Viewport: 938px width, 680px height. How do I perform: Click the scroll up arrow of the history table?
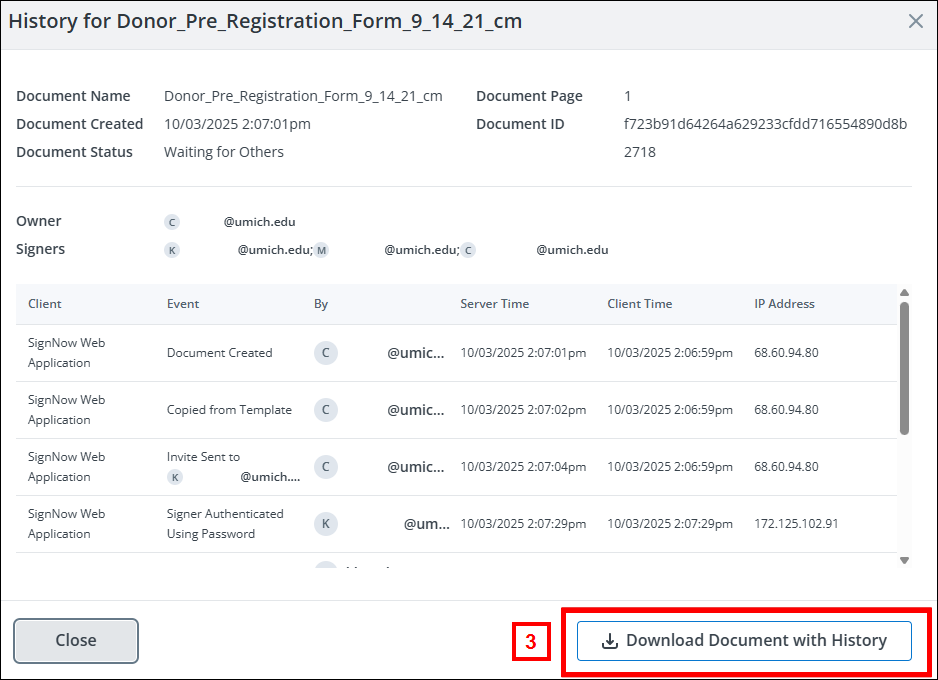904,292
